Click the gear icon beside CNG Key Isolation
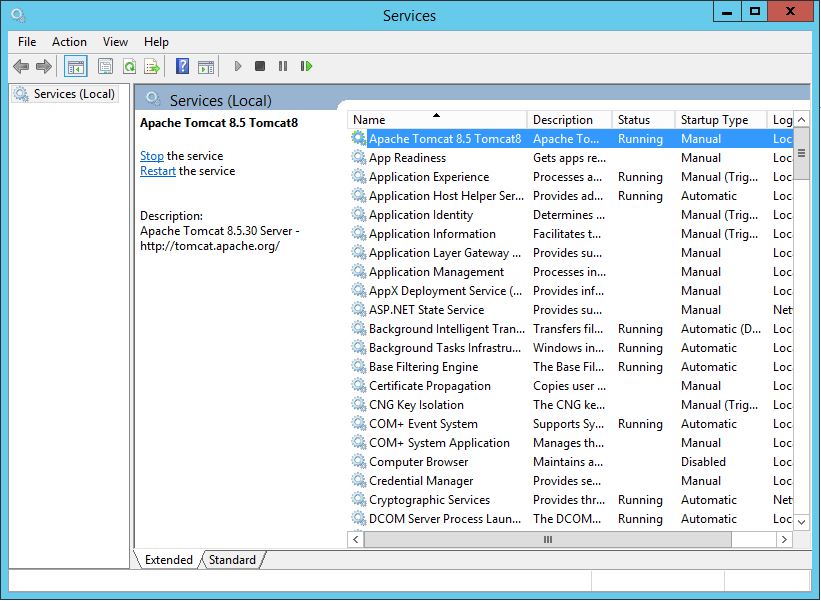The image size is (821, 601). [359, 404]
